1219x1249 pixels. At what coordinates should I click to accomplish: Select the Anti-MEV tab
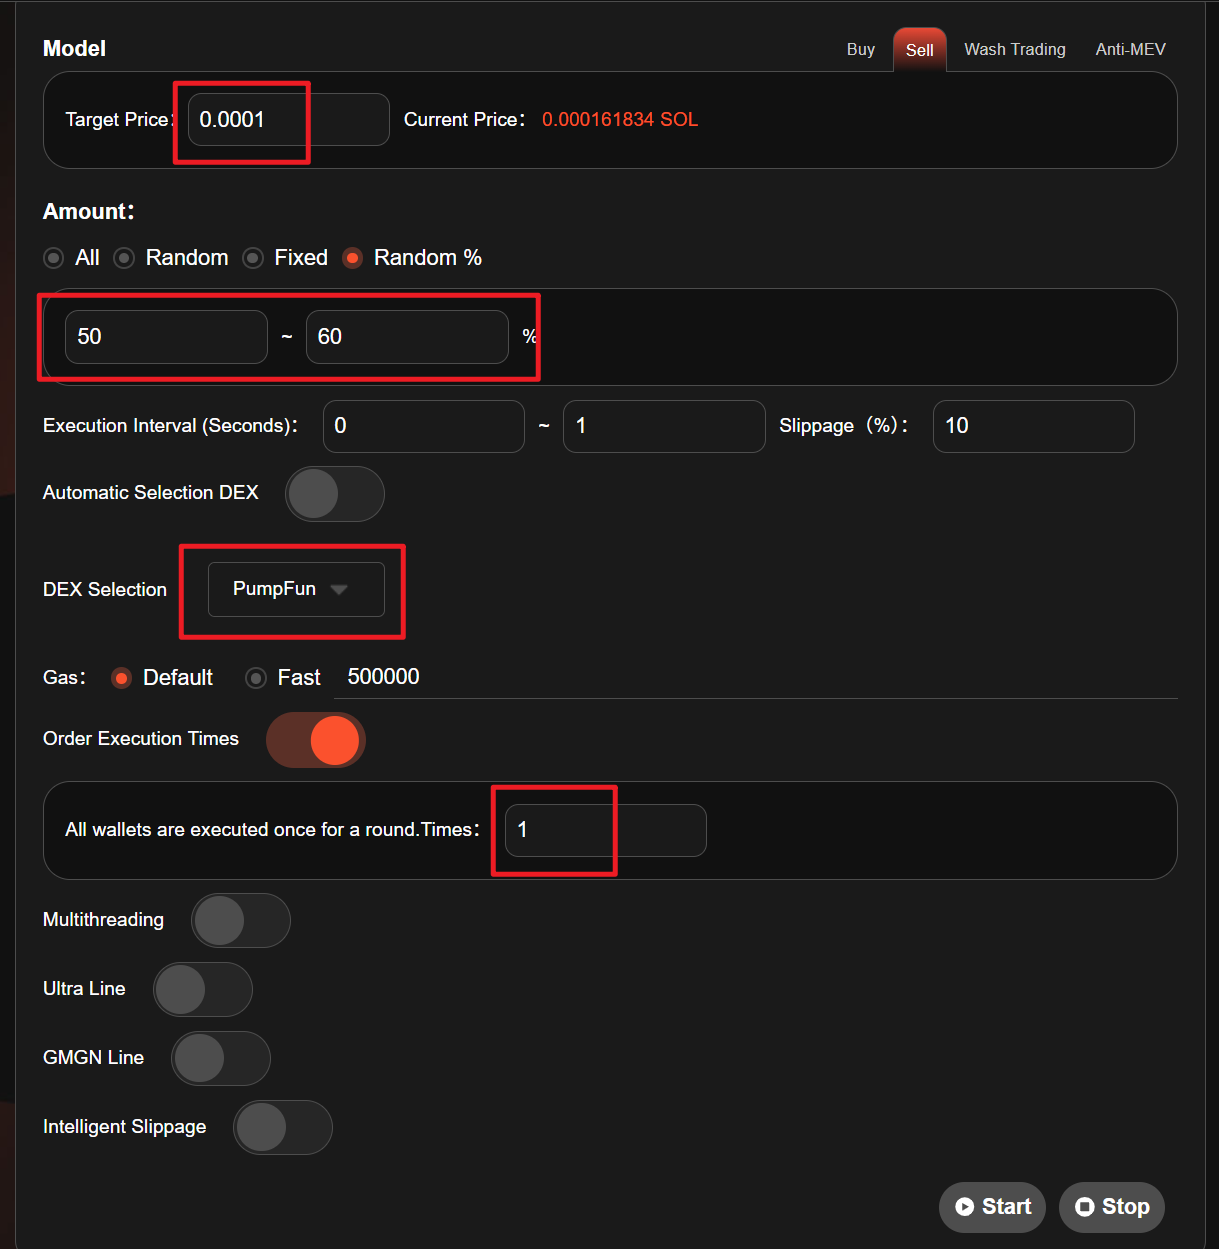point(1130,49)
